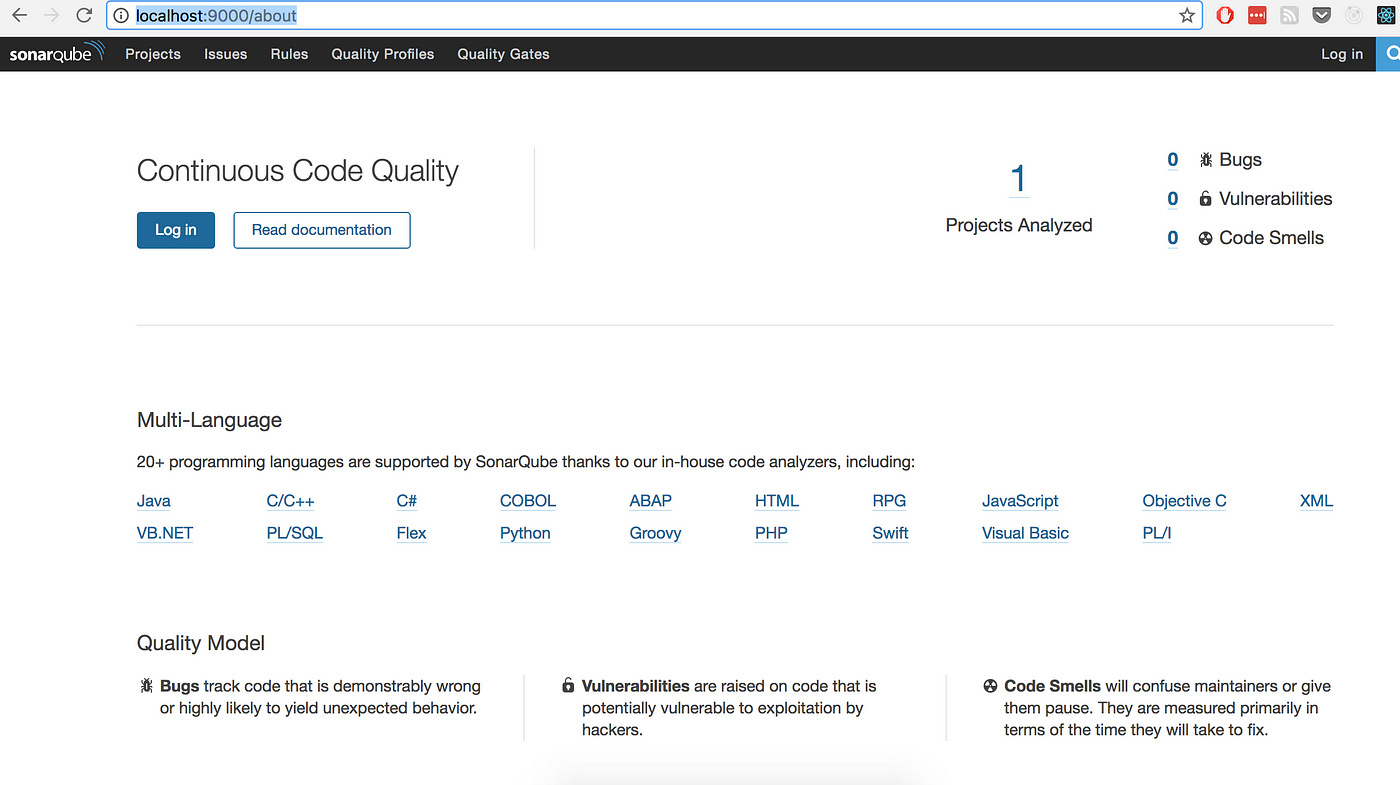1400x785 pixels.
Task: Reload the page with refresh icon
Action: 85,15
